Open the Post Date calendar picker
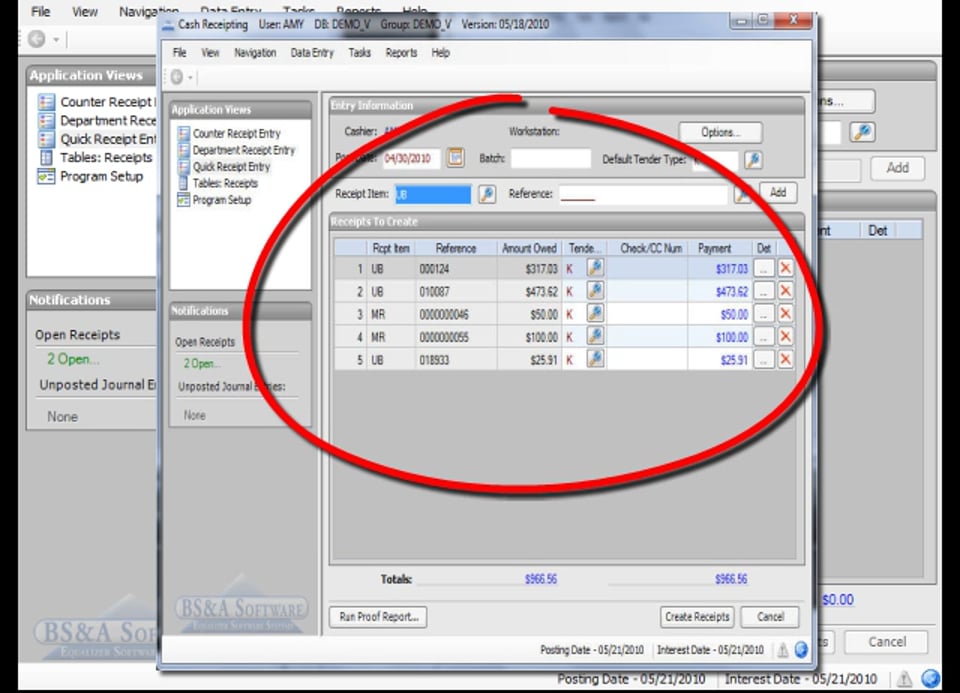The width and height of the screenshot is (960, 693). 455,158
